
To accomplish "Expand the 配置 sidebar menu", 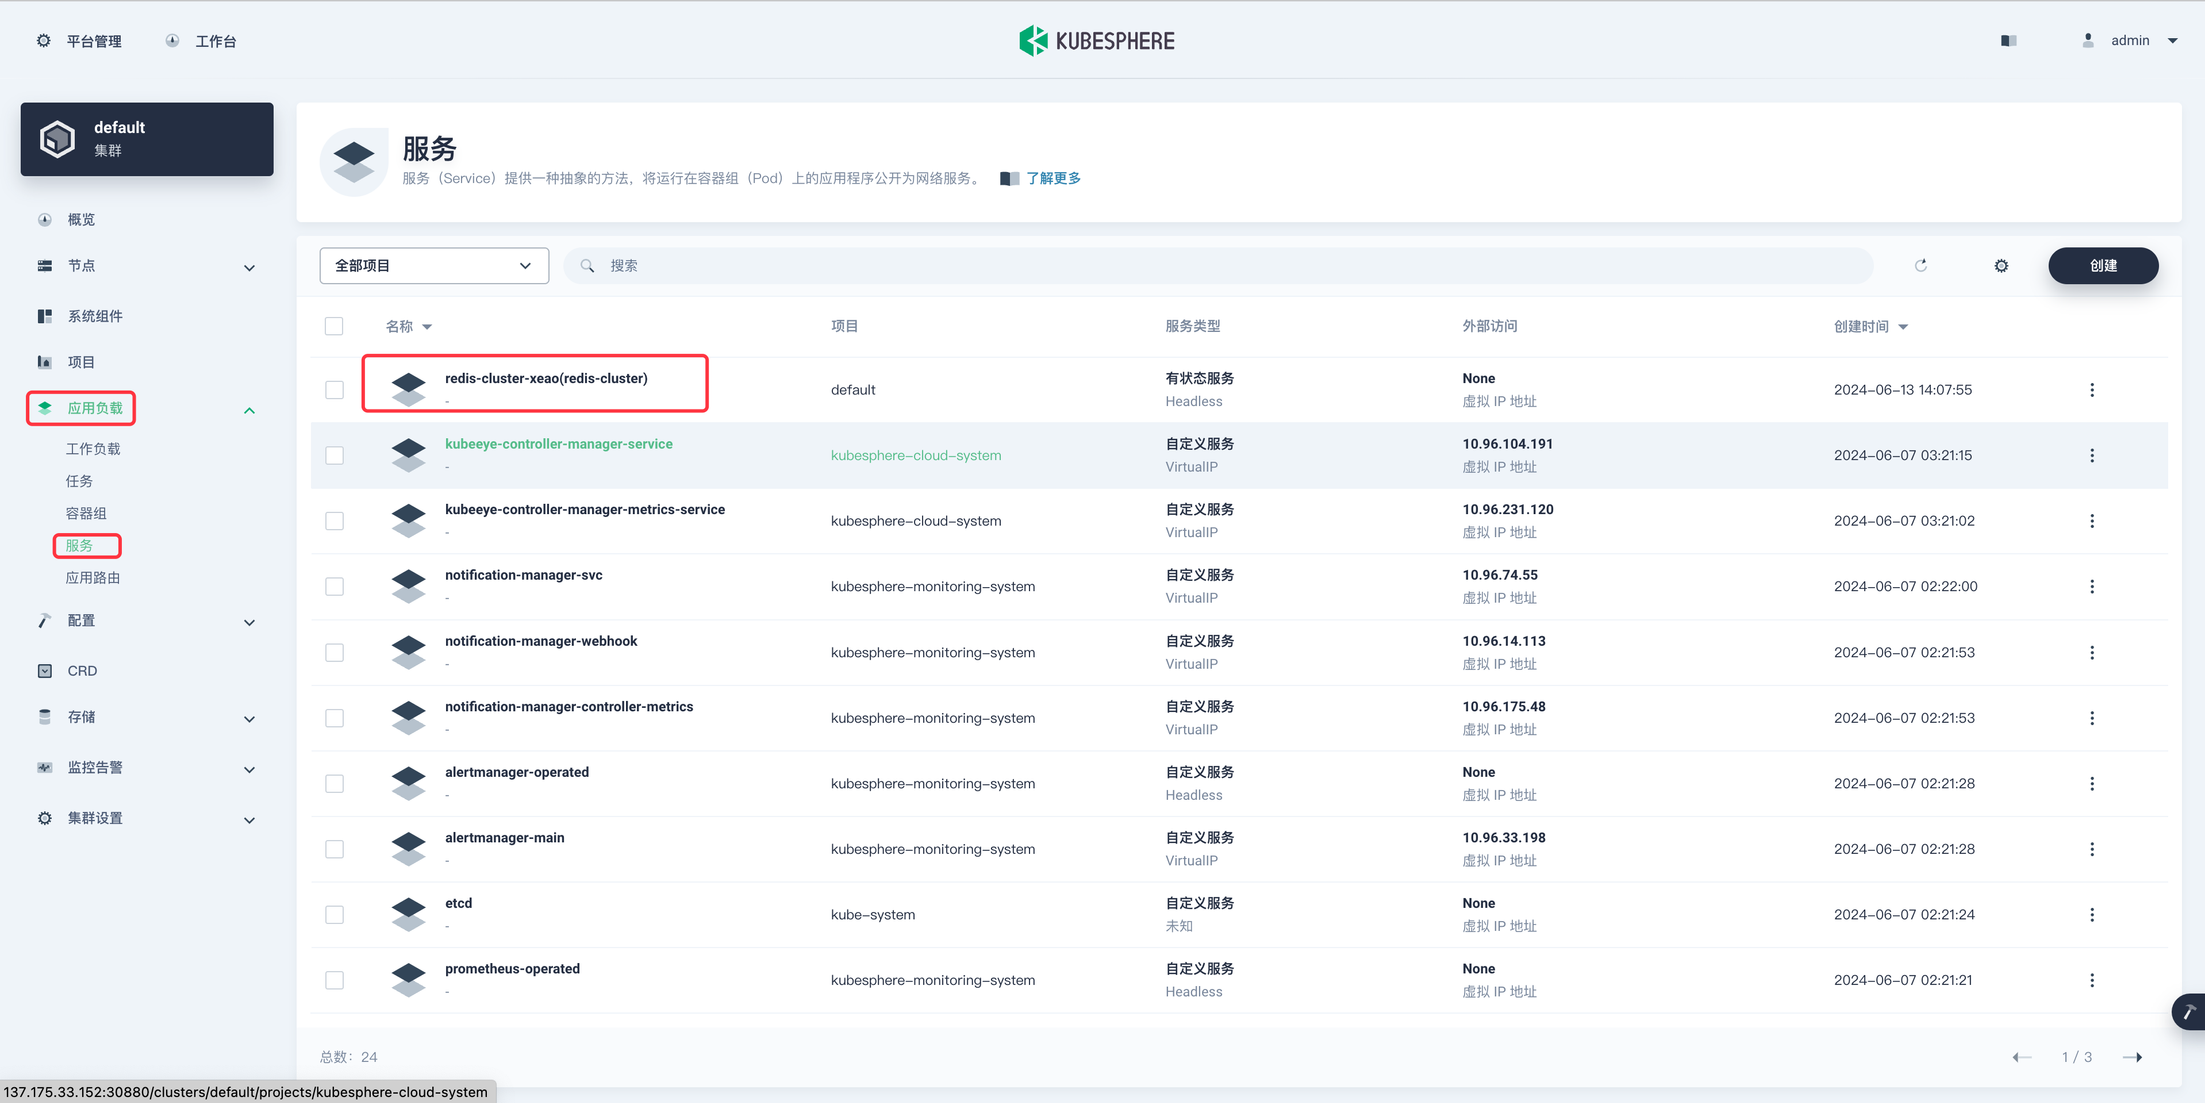I will tap(249, 622).
